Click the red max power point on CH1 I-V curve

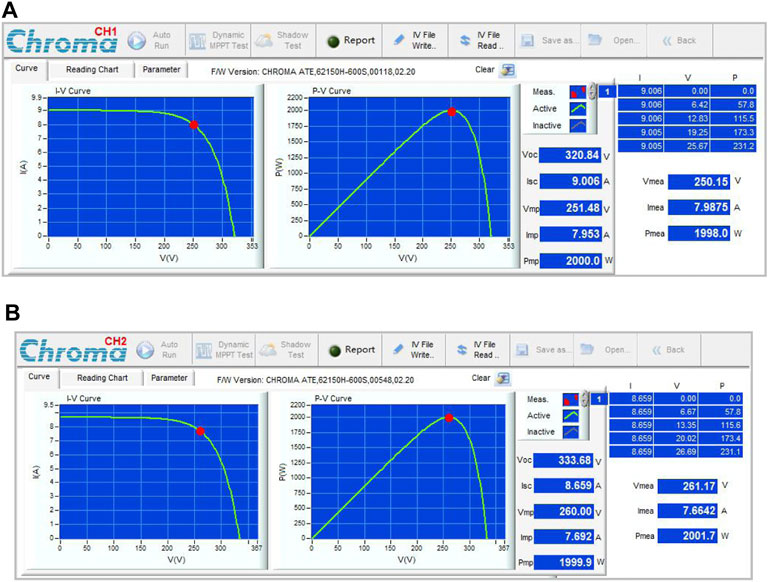[x=194, y=125]
